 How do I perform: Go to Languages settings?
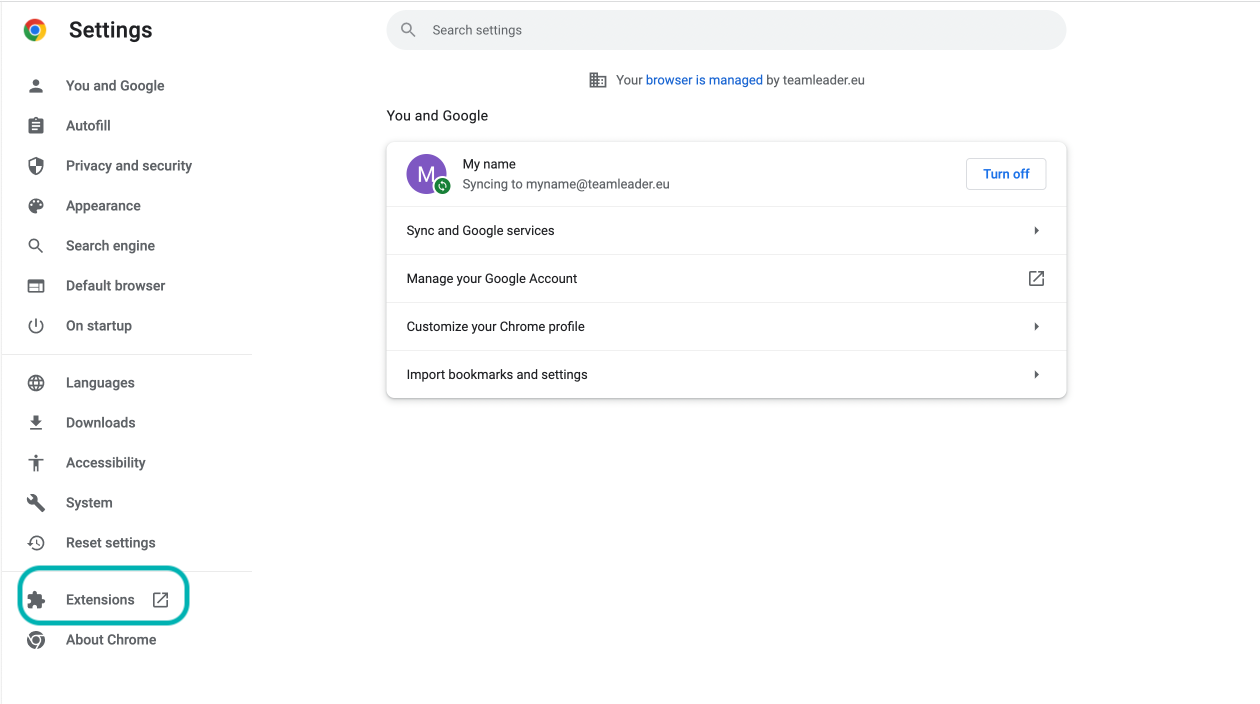coord(100,383)
